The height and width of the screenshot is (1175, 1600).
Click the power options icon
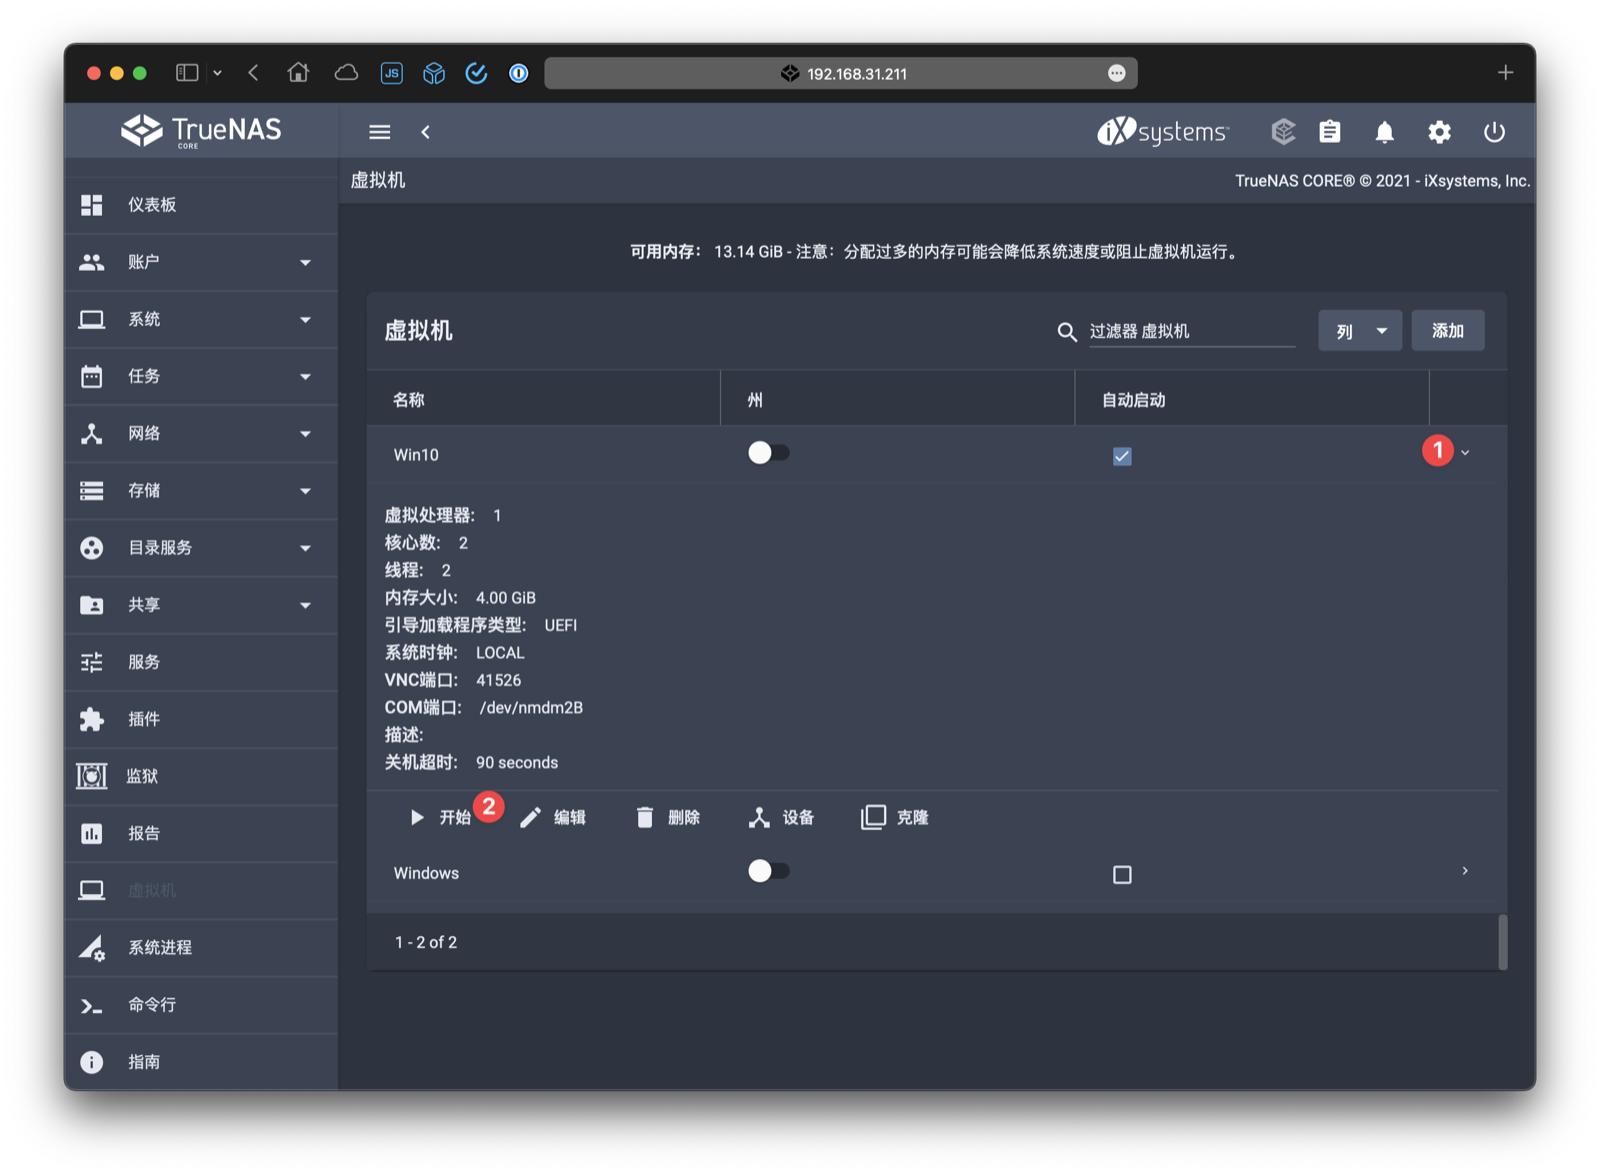click(x=1494, y=131)
